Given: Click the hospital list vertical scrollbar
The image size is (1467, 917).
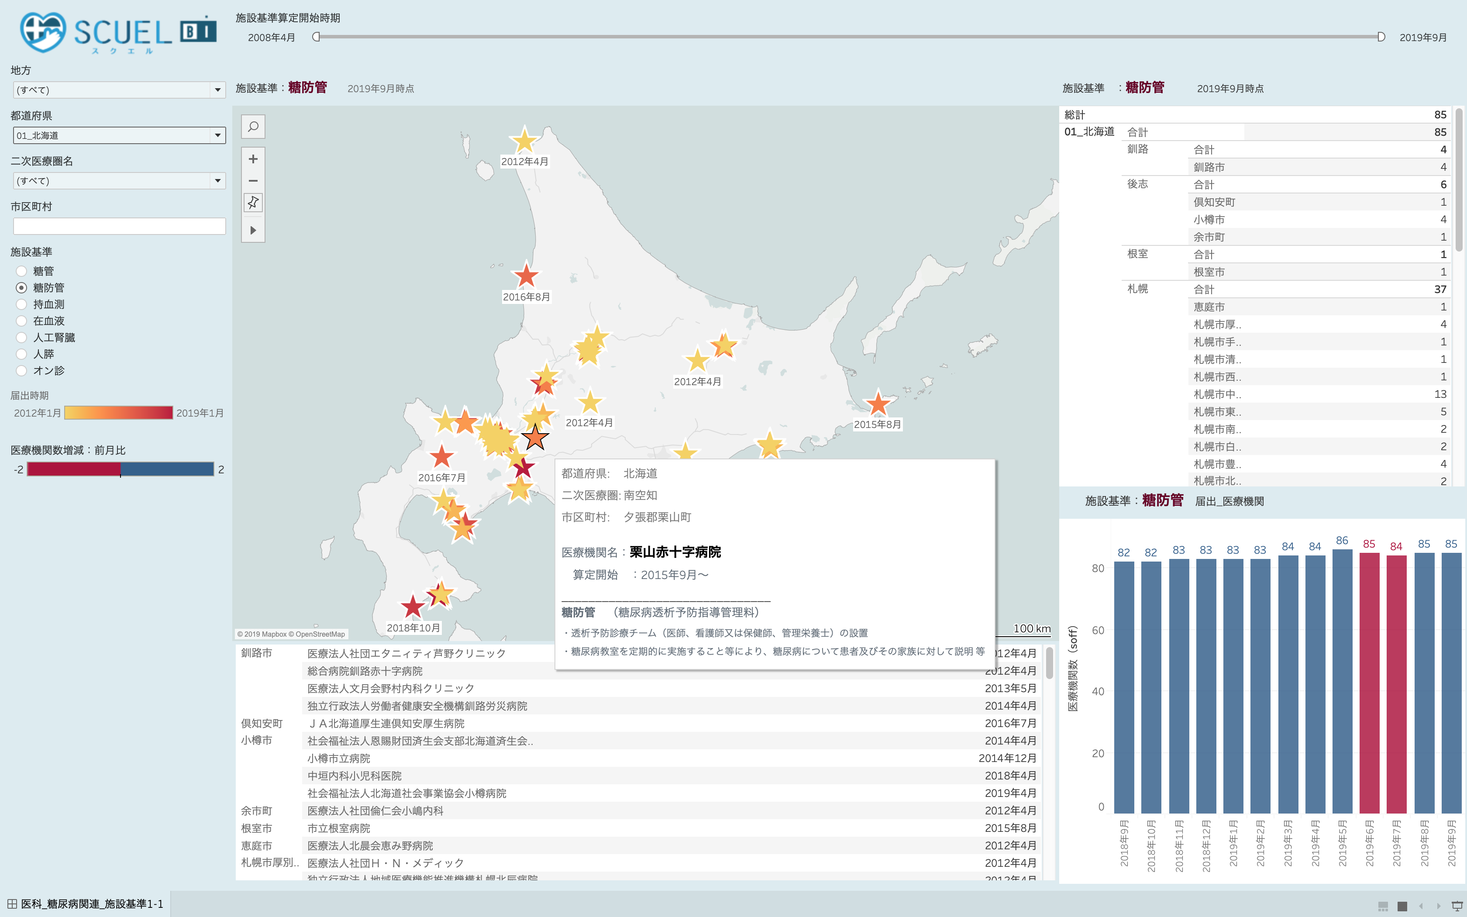Looking at the screenshot, I should pos(1049,663).
